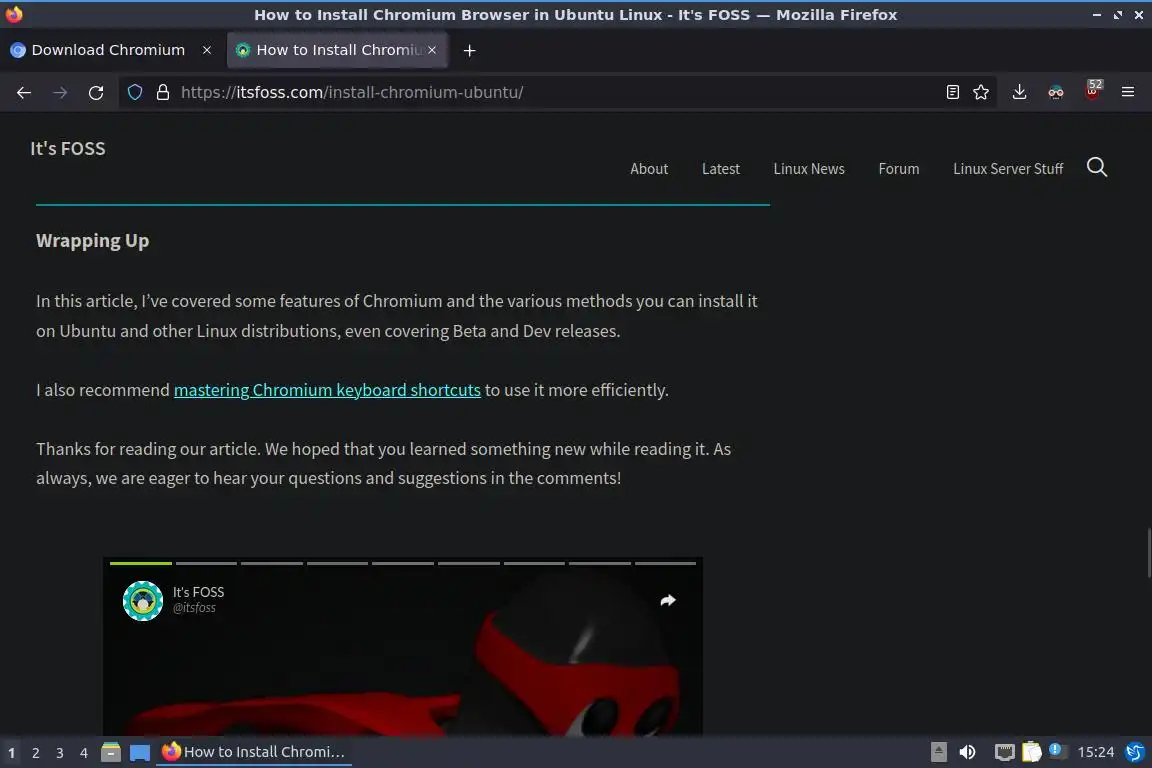Show site security padlock info
The height and width of the screenshot is (768, 1152).
coord(163,93)
